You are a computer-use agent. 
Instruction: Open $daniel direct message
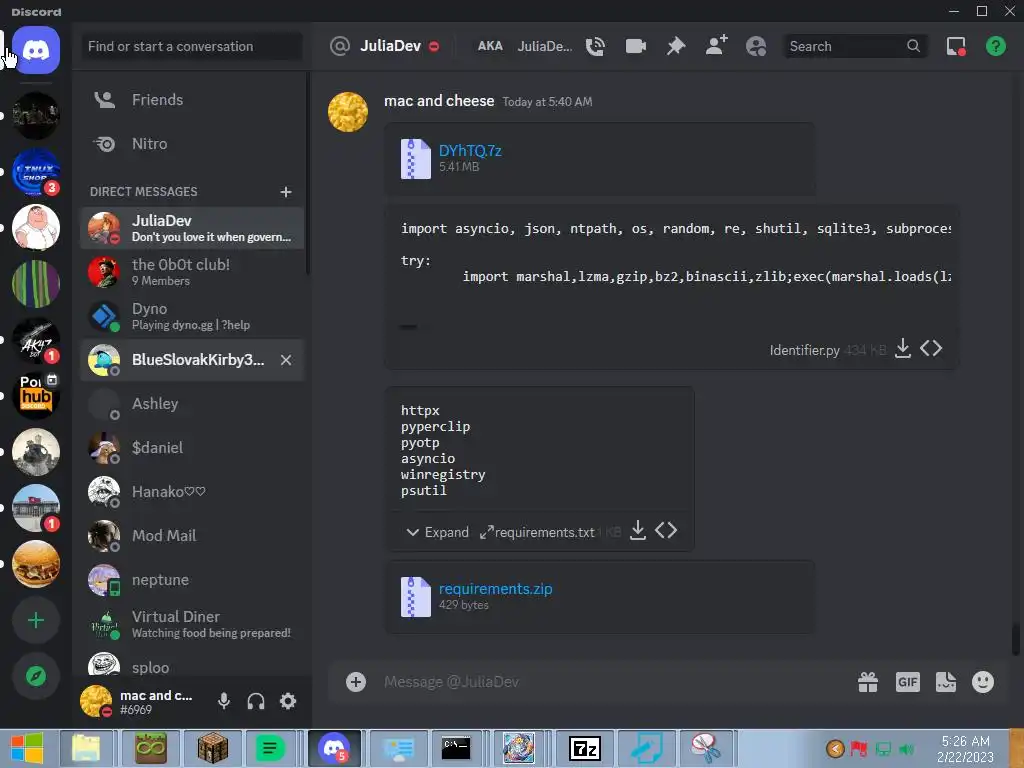pyautogui.click(x=192, y=448)
